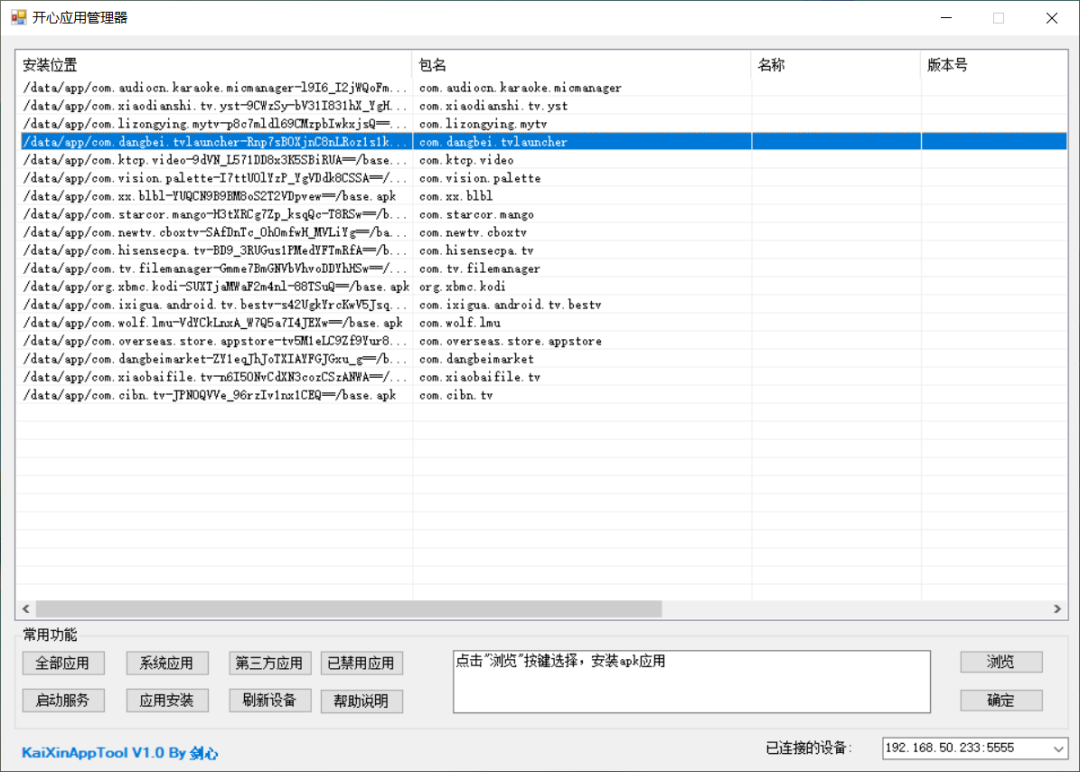The height and width of the screenshot is (772, 1080).
Task: Pick the com.wolf.lmu package row
Action: pos(541,322)
